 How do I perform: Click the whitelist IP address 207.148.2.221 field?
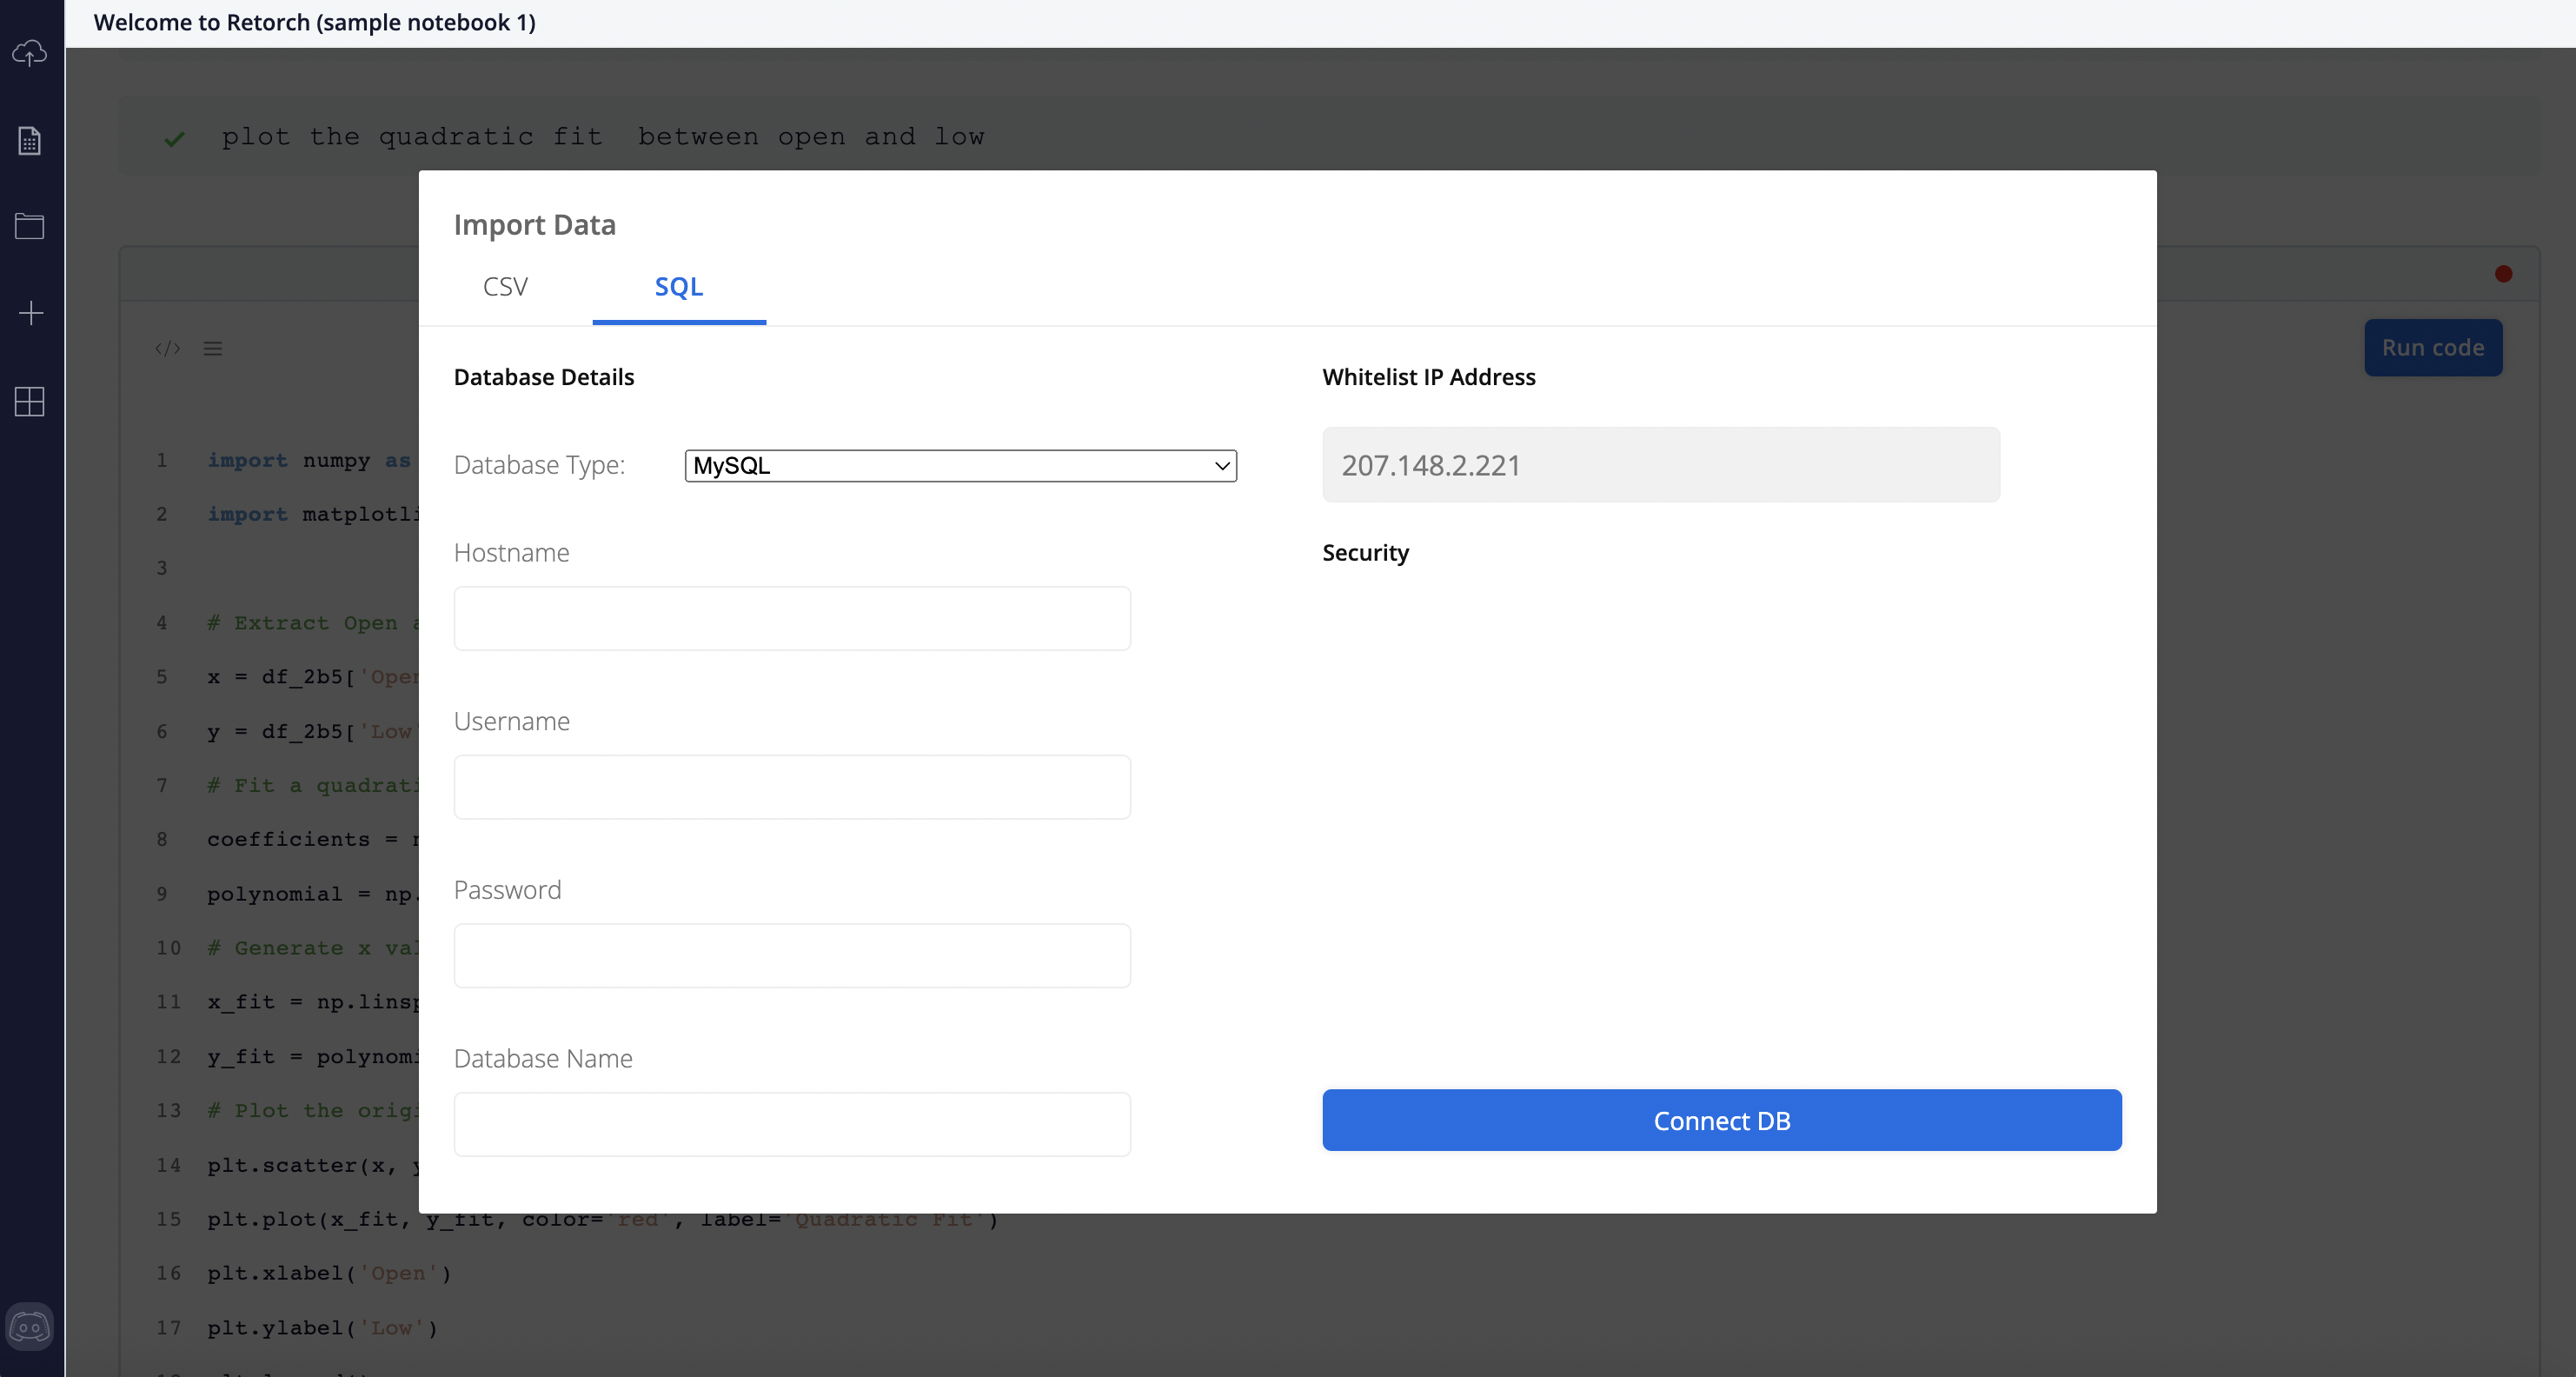pos(1661,465)
